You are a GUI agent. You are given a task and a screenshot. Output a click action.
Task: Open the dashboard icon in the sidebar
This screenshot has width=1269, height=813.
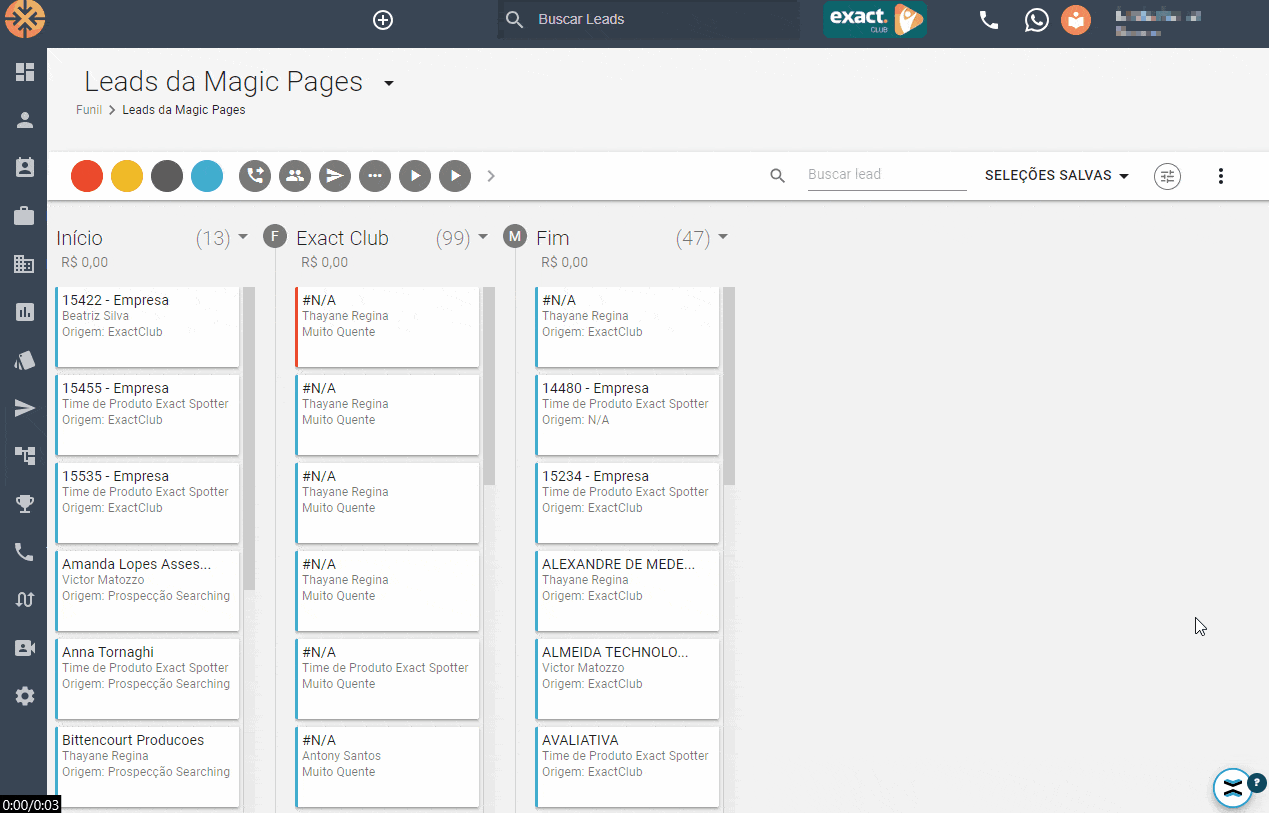[x=25, y=72]
